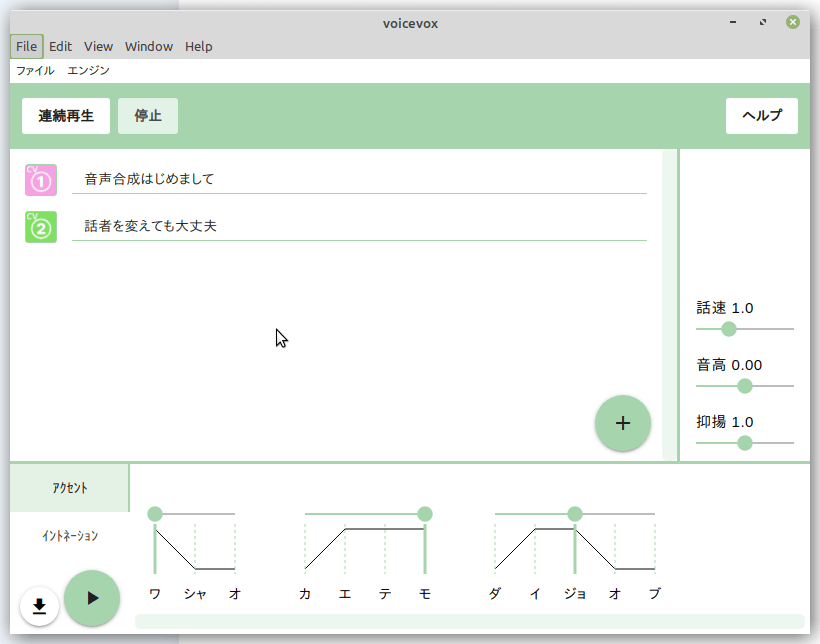
Task: Click the 連続再生 button
Action: click(x=66, y=116)
